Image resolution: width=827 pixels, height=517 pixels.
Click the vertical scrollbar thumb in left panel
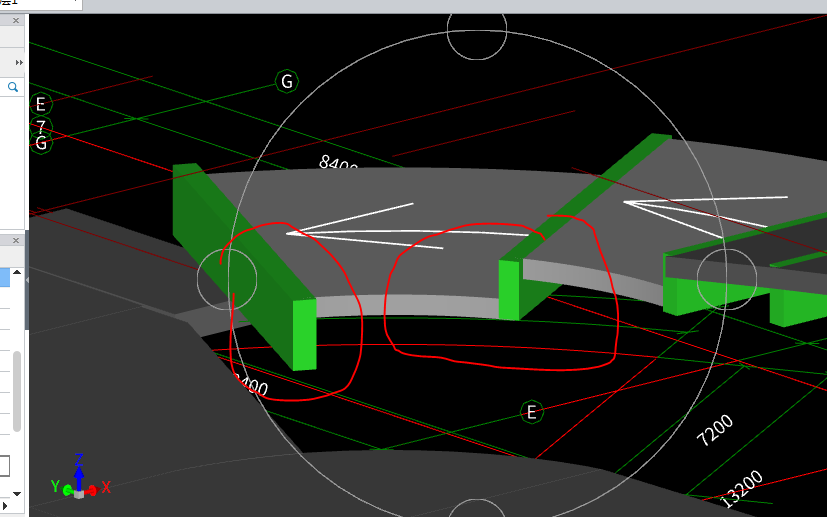click(17, 391)
